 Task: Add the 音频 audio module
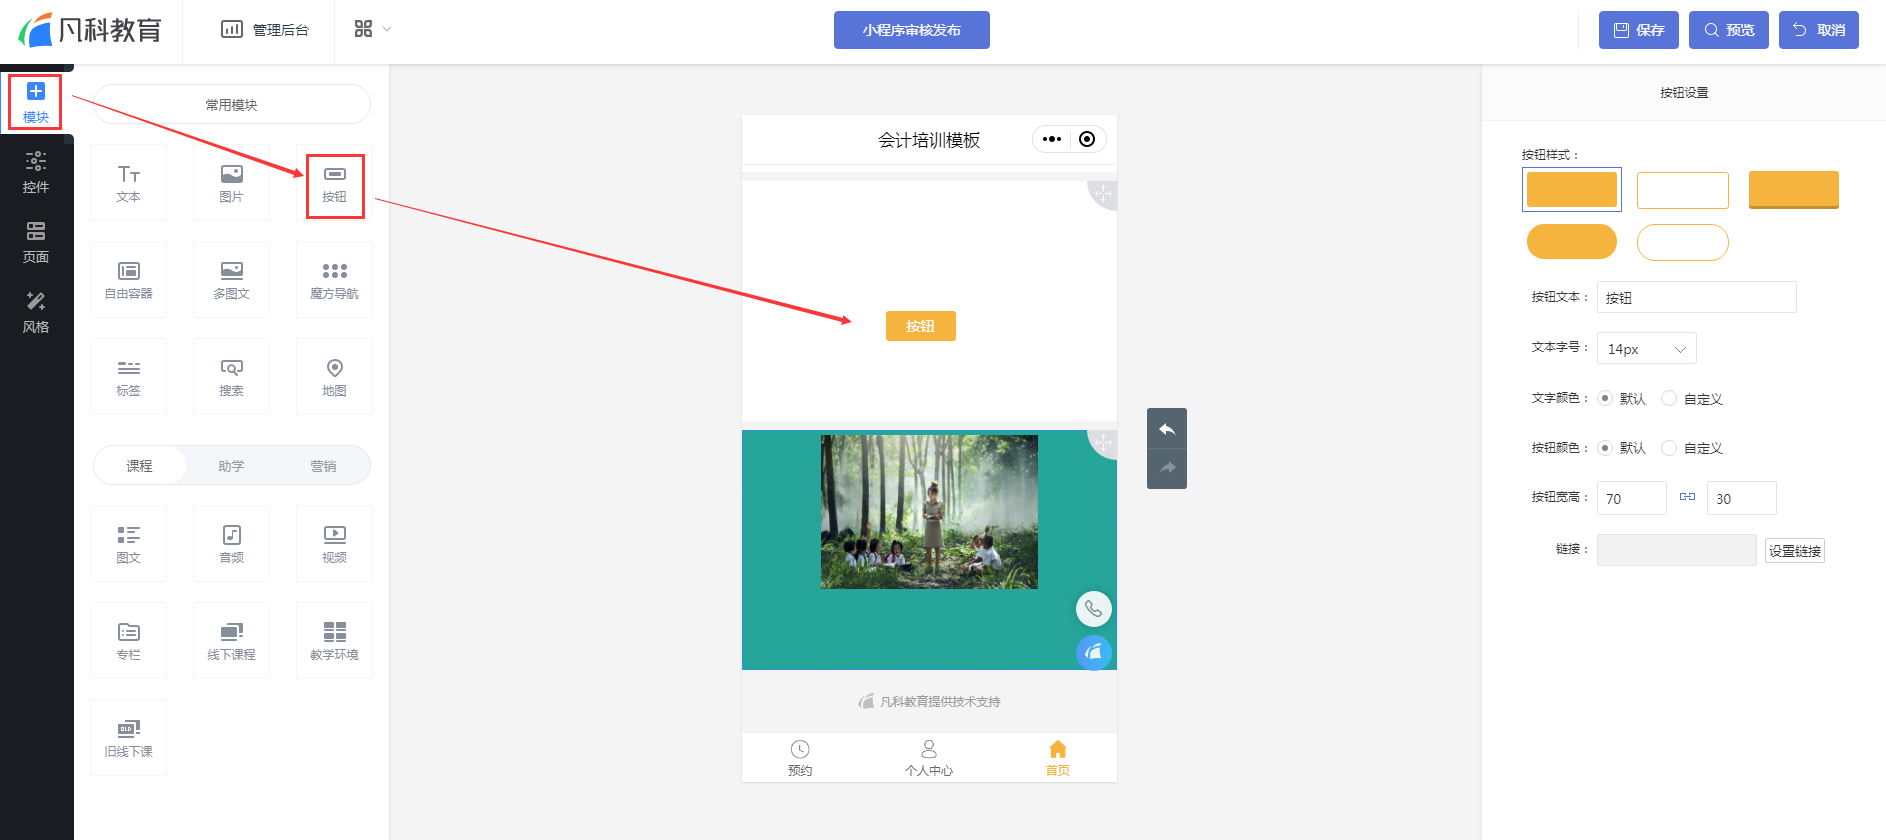231,544
